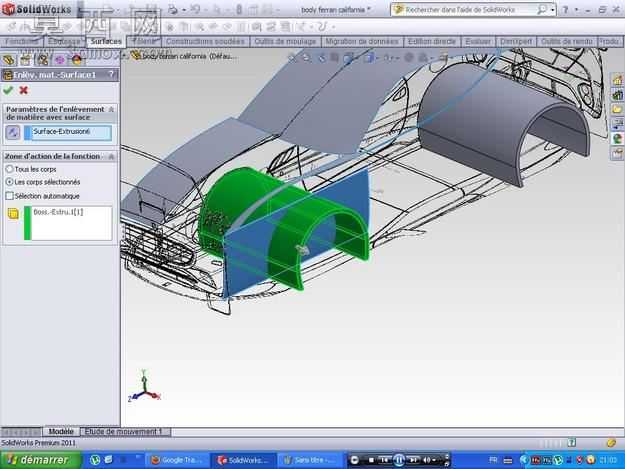Open the FeatureManager design tree tab
625x469 pixels.
click(8, 60)
